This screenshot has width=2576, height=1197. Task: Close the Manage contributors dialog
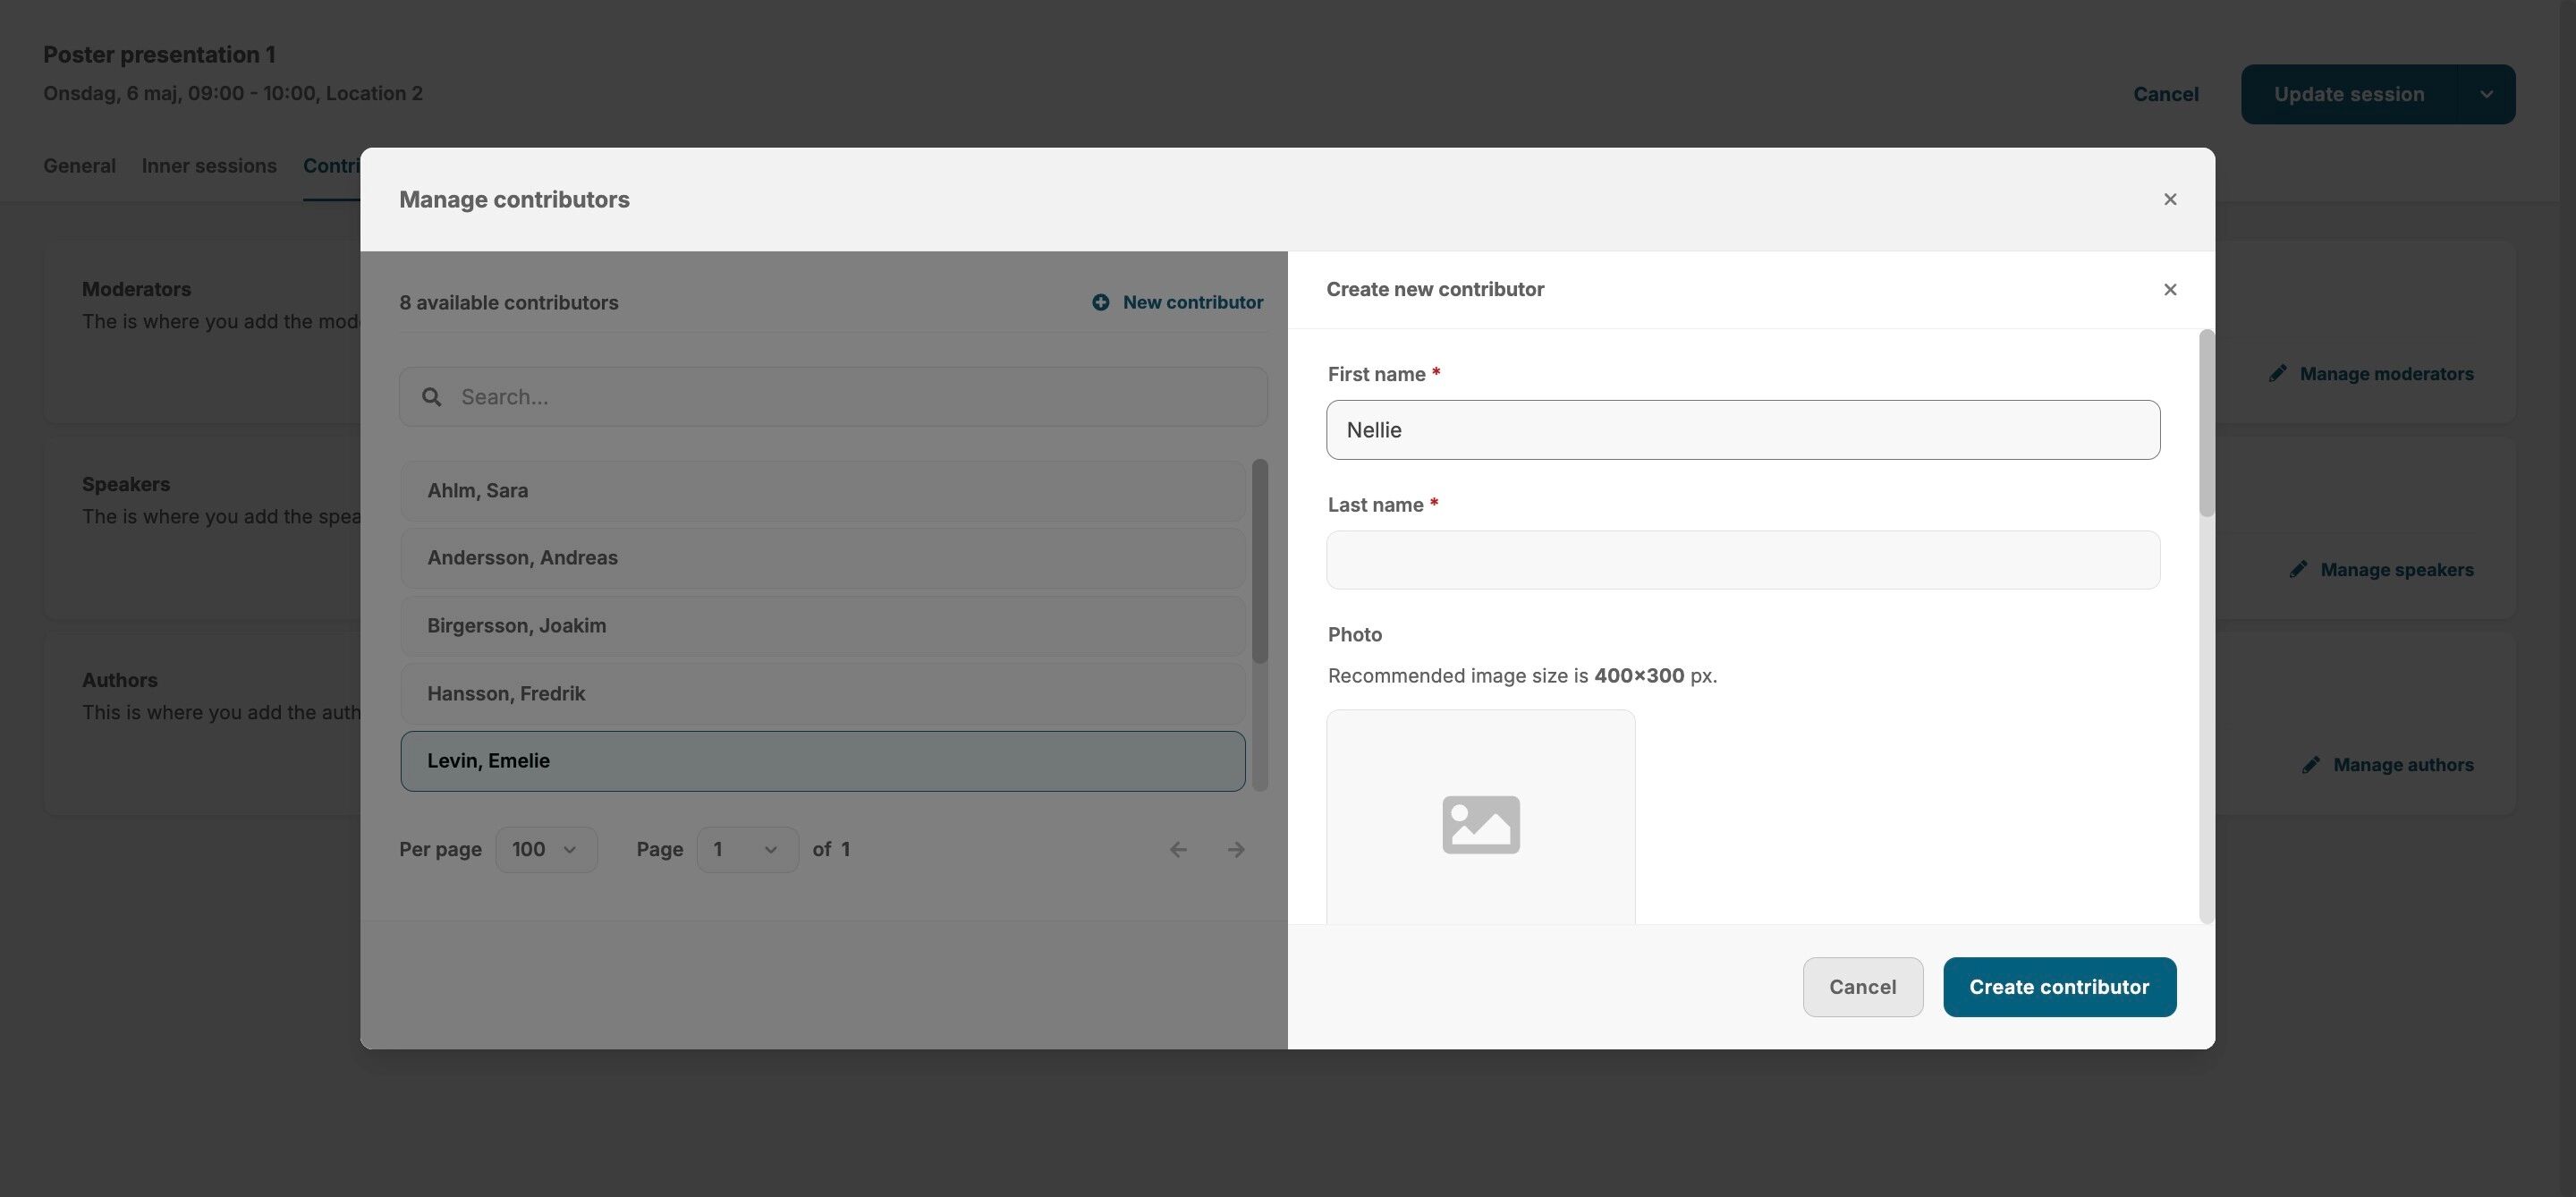(x=2169, y=200)
